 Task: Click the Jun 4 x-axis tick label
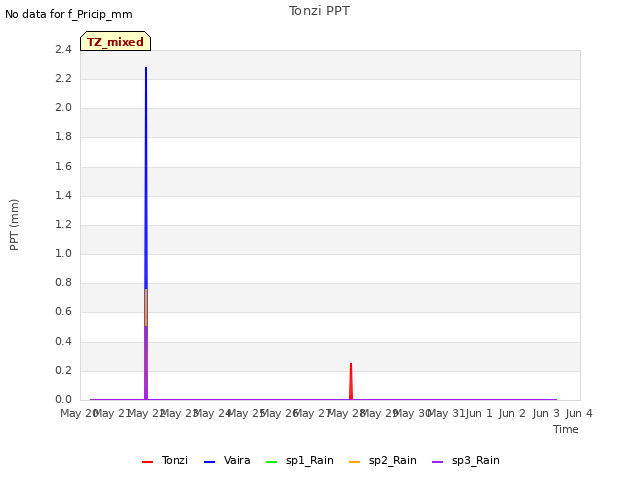pos(579,413)
